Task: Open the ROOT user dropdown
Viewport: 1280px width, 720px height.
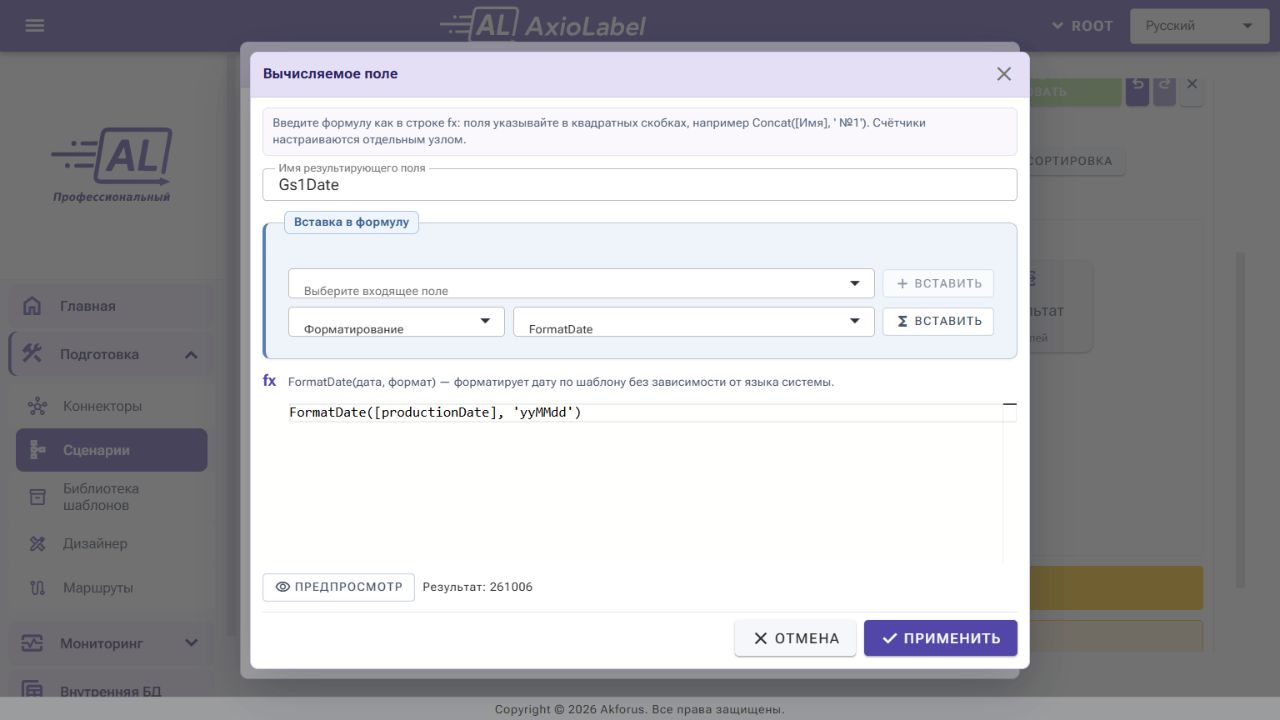Action: point(1082,26)
